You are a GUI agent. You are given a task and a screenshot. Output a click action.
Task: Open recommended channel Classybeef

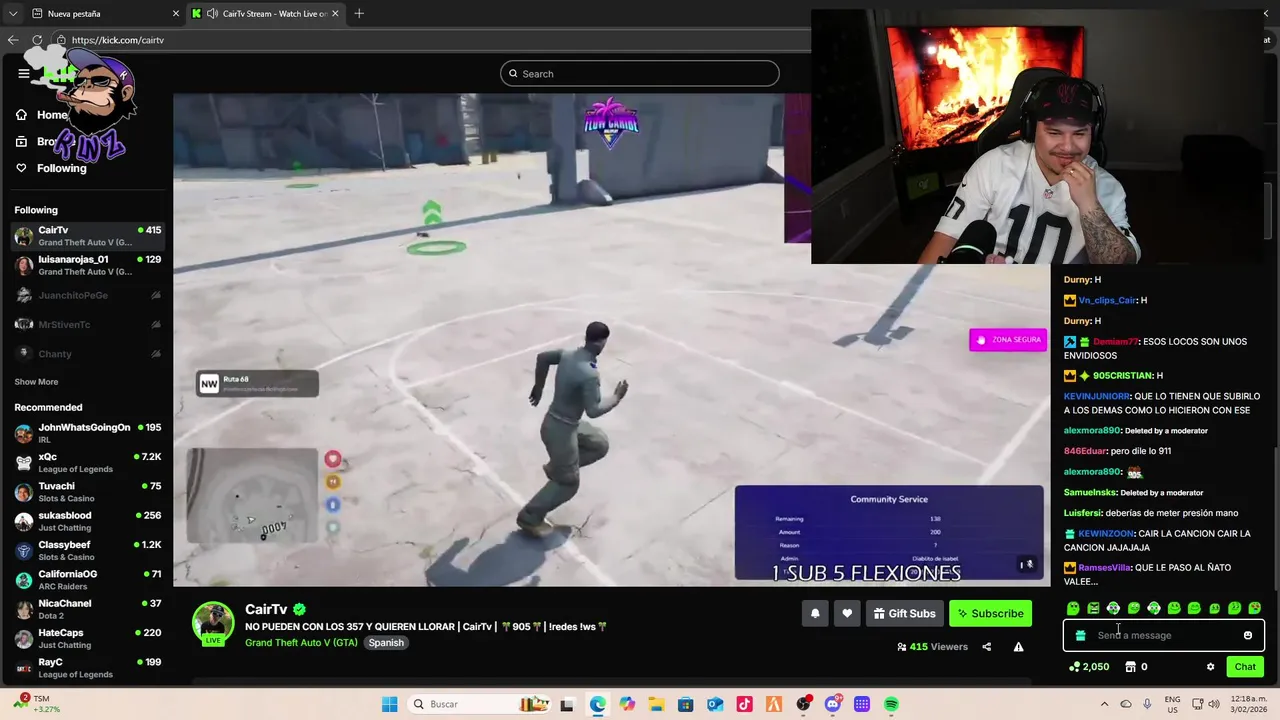click(x=88, y=550)
